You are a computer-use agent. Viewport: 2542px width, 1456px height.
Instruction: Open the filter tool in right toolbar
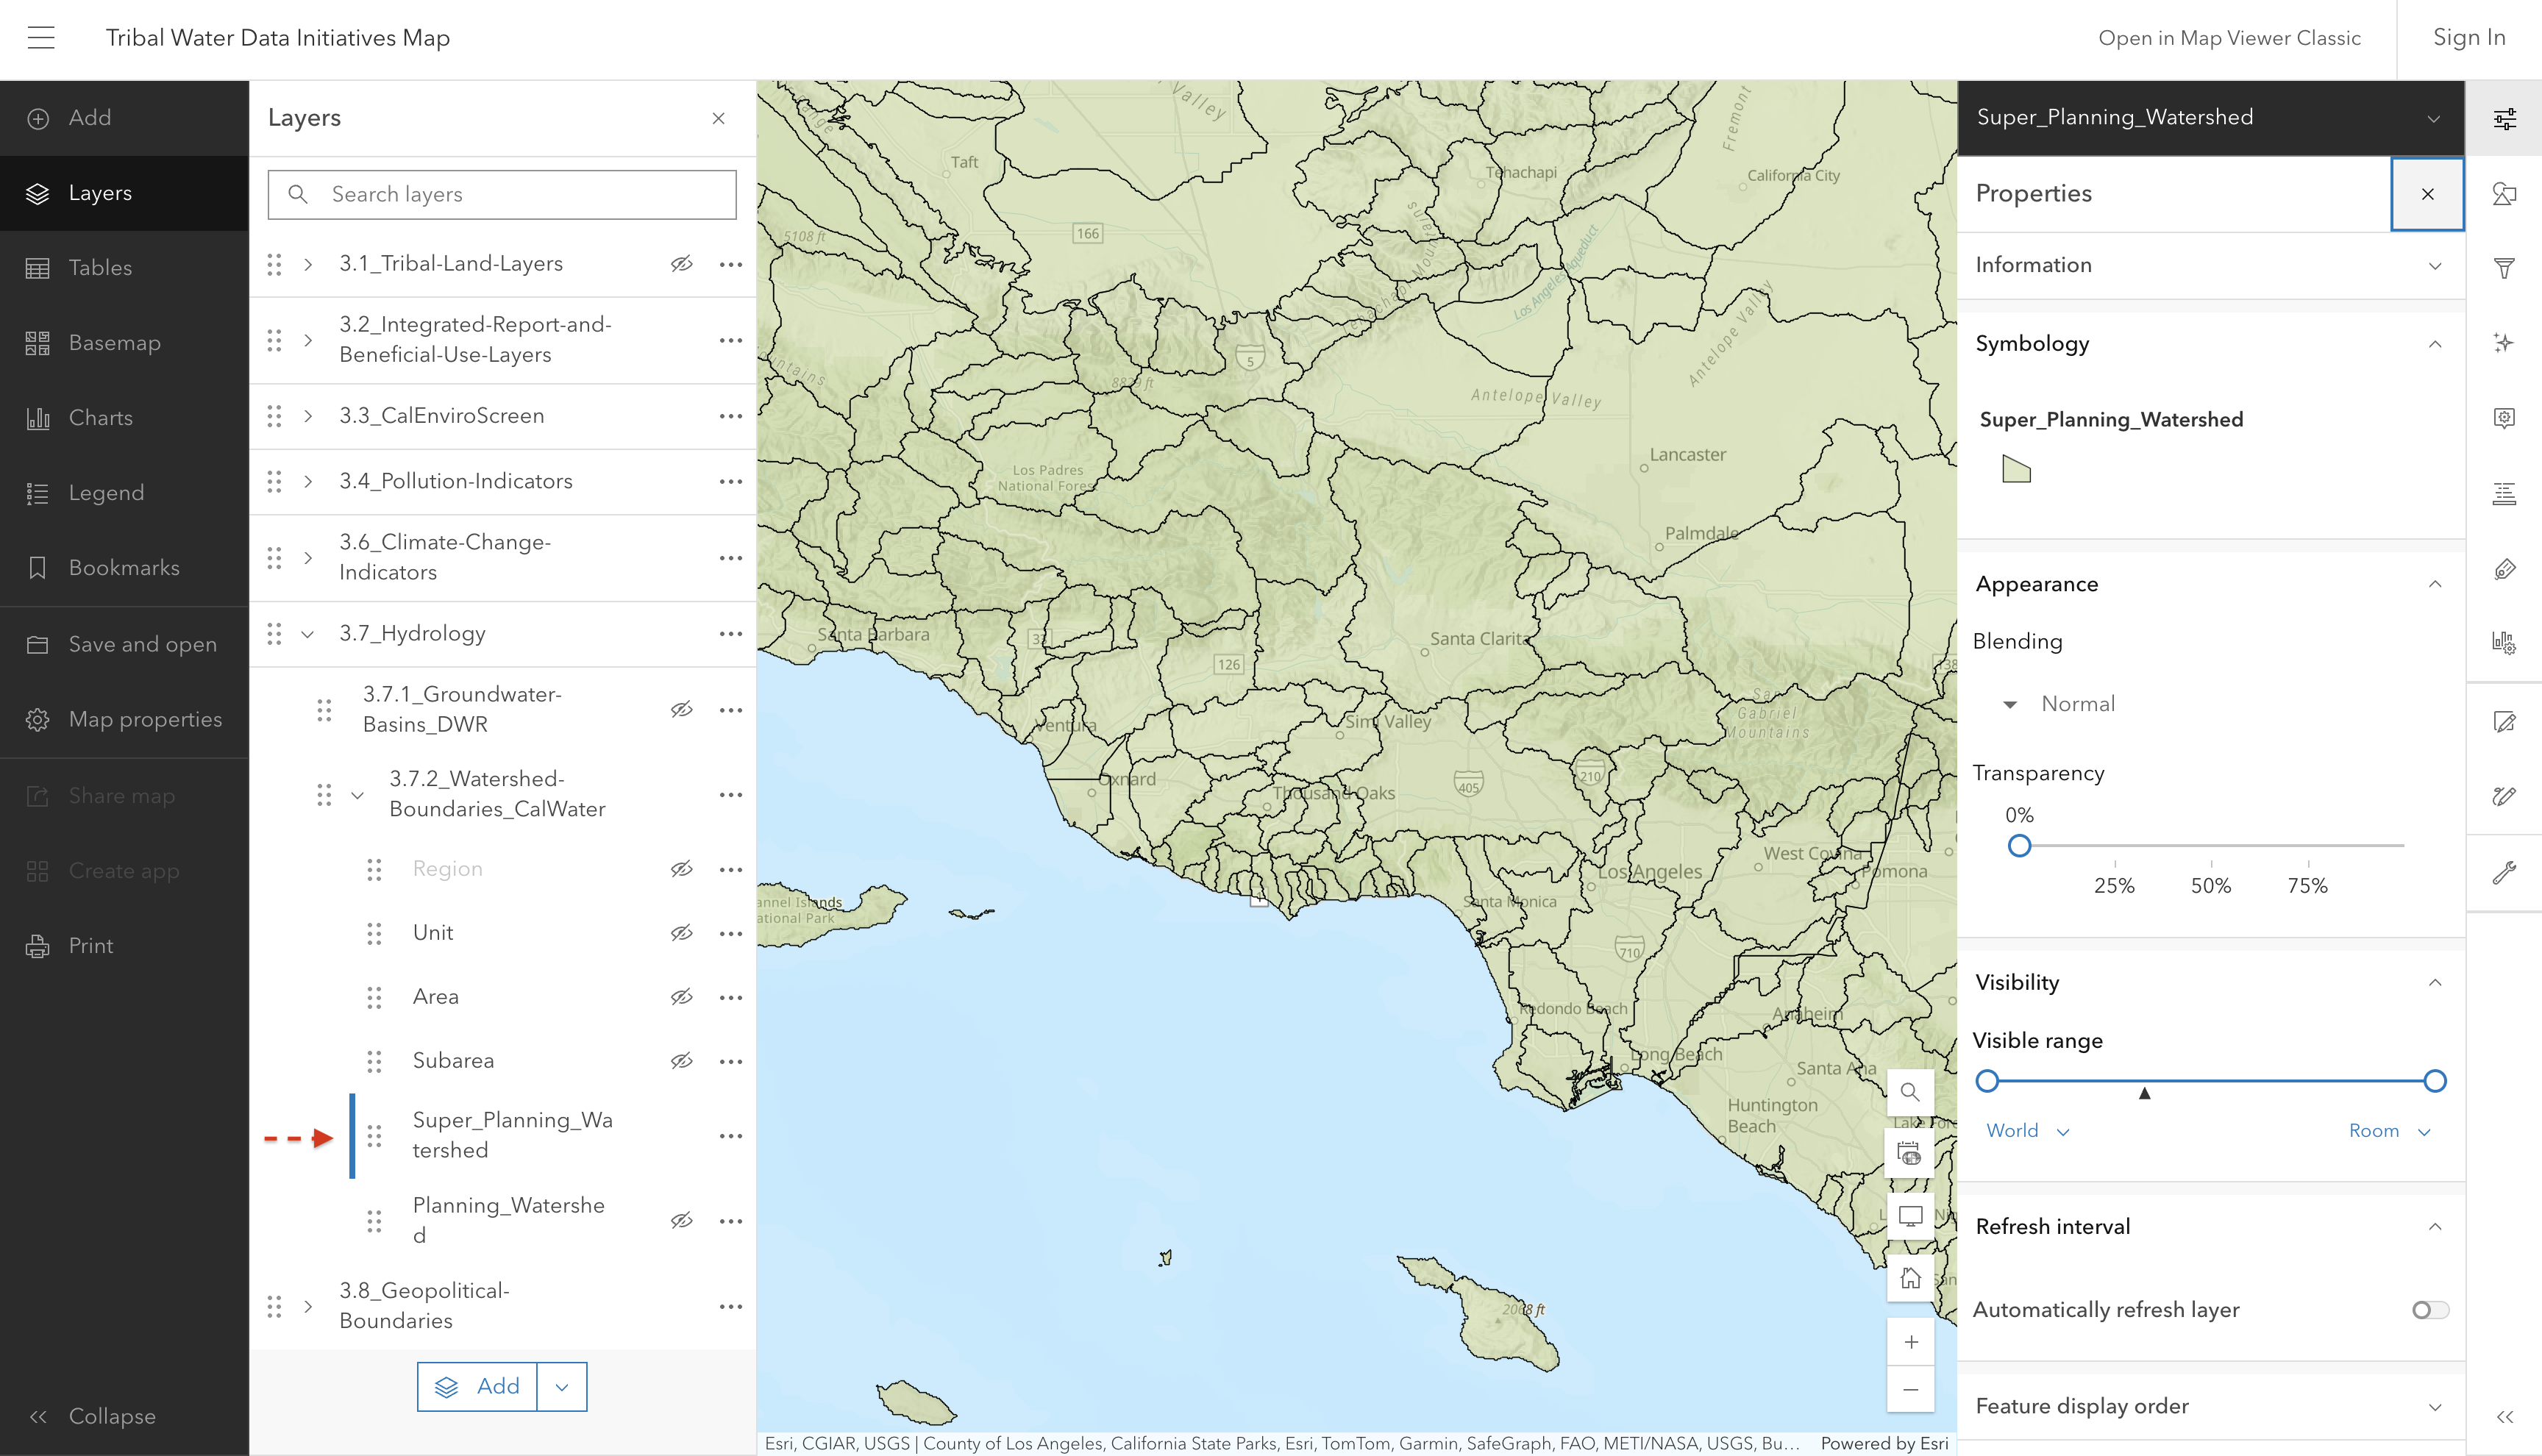point(2504,268)
